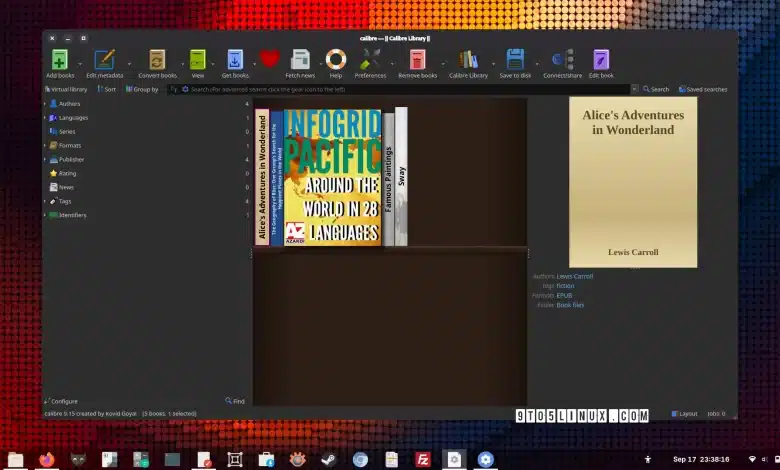Image resolution: width=780 pixels, height=470 pixels.
Task: Select the Sway book spine
Action: (x=401, y=176)
